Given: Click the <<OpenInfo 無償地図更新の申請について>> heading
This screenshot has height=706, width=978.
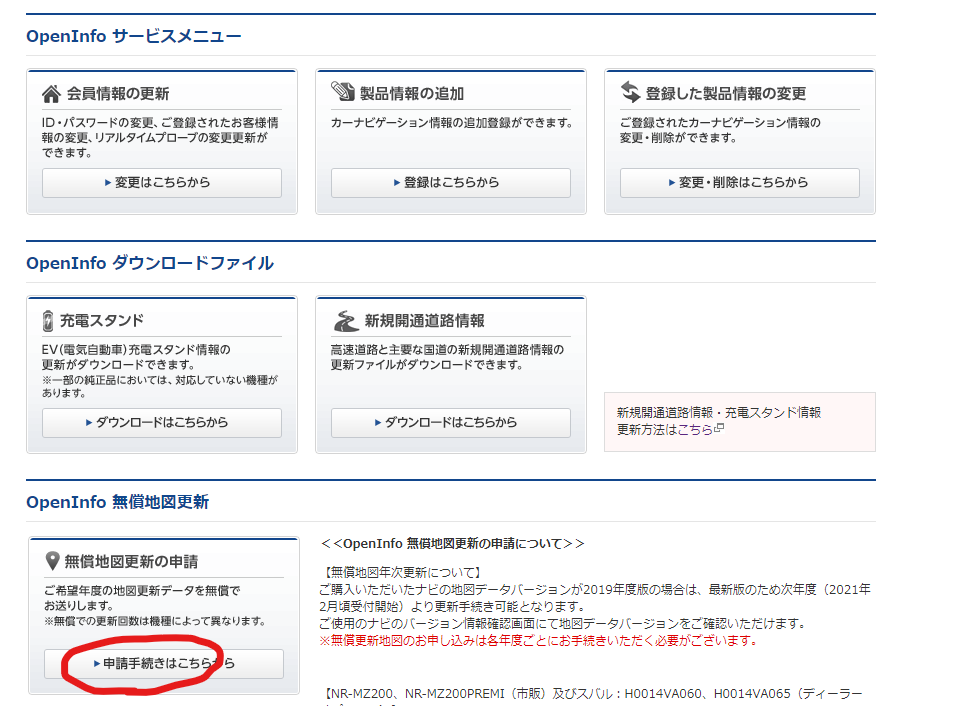Looking at the screenshot, I should click(x=453, y=543).
